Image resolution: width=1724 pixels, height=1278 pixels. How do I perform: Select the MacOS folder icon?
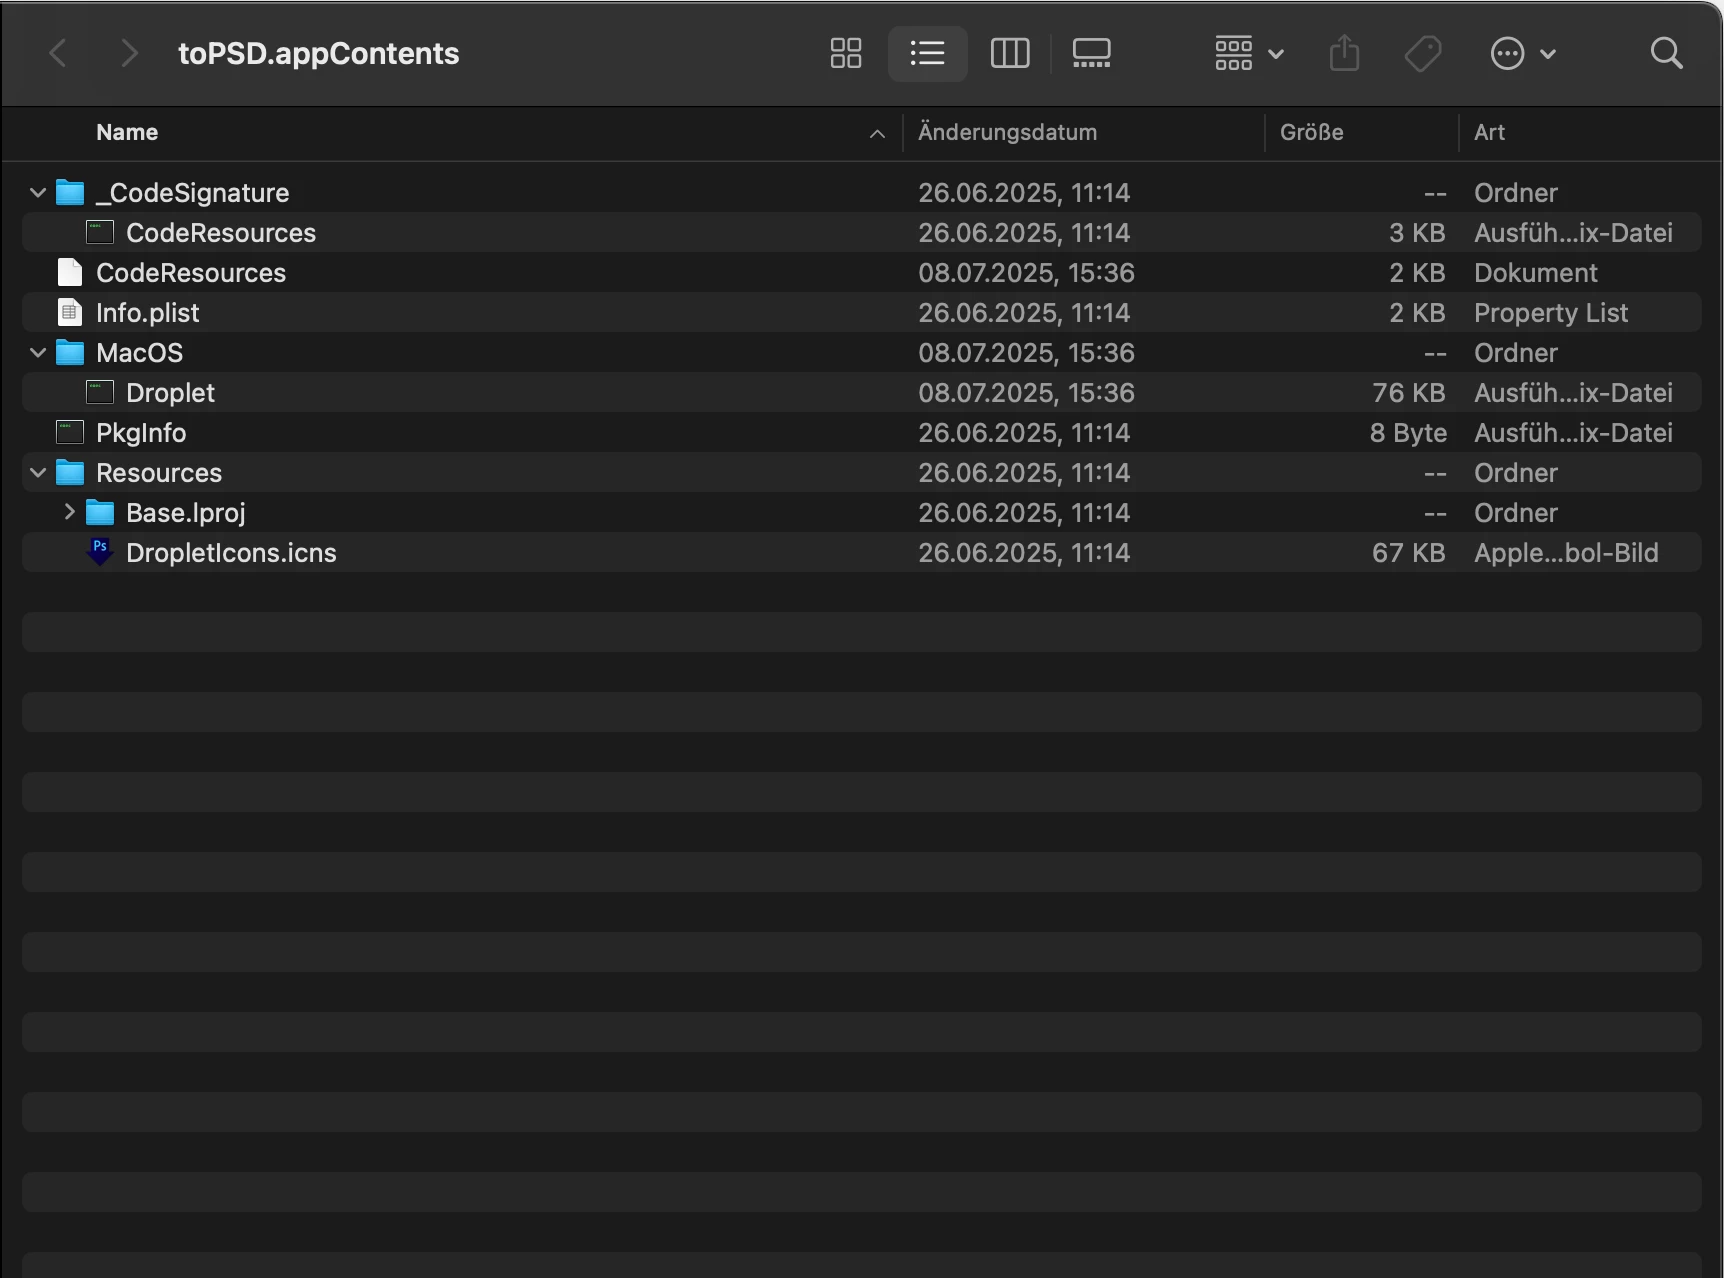70,352
